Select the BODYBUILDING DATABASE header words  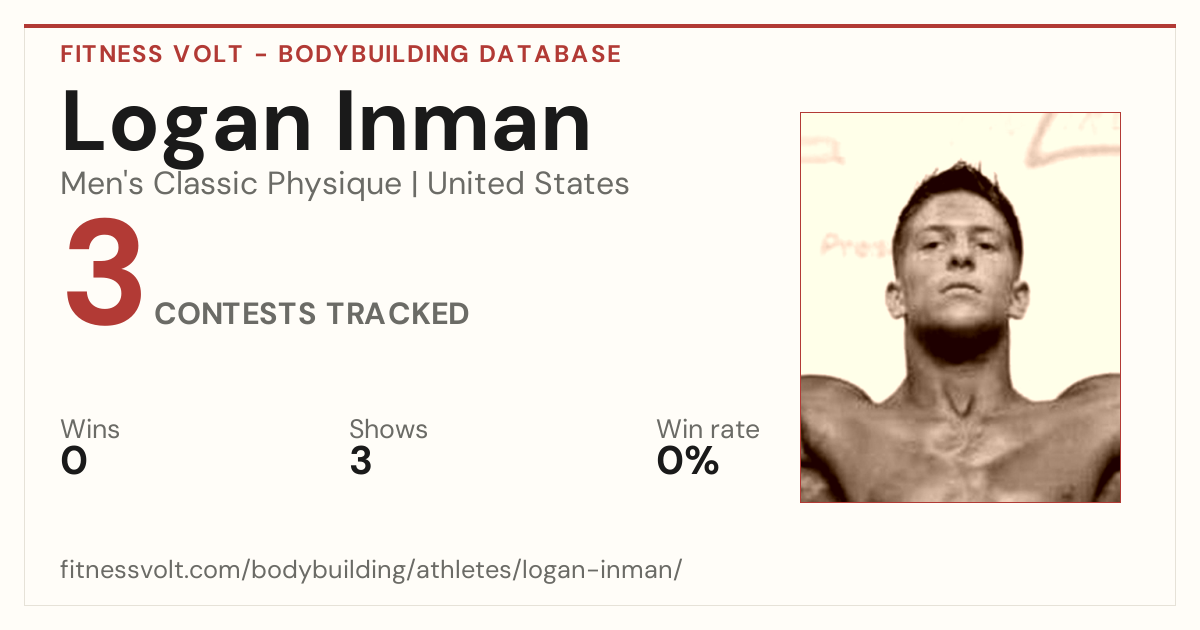tap(450, 54)
